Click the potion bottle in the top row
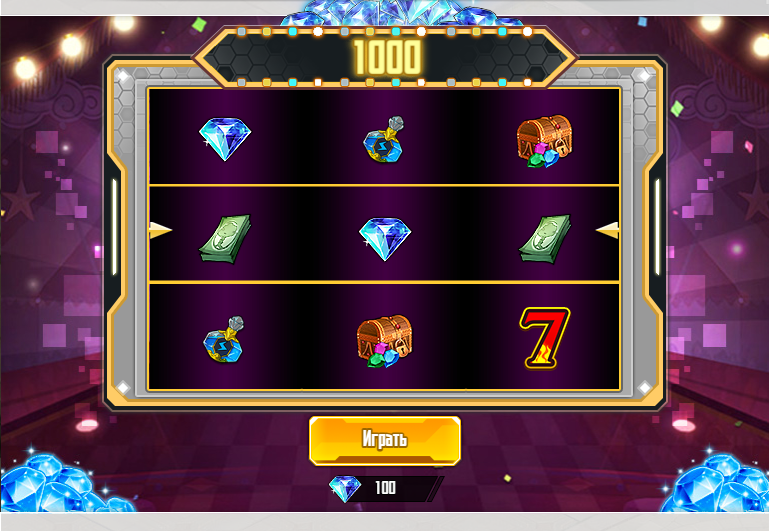Image resolution: width=769 pixels, height=531 pixels. point(384,140)
